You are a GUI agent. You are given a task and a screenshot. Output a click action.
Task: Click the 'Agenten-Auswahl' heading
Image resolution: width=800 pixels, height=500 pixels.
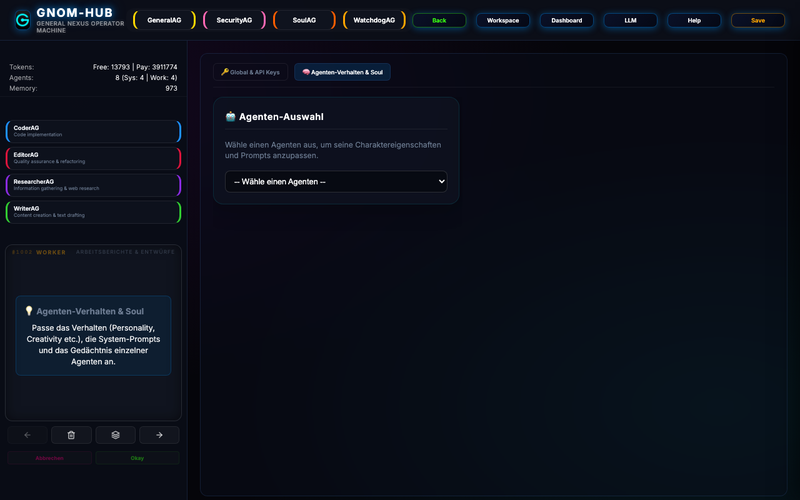click(281, 117)
